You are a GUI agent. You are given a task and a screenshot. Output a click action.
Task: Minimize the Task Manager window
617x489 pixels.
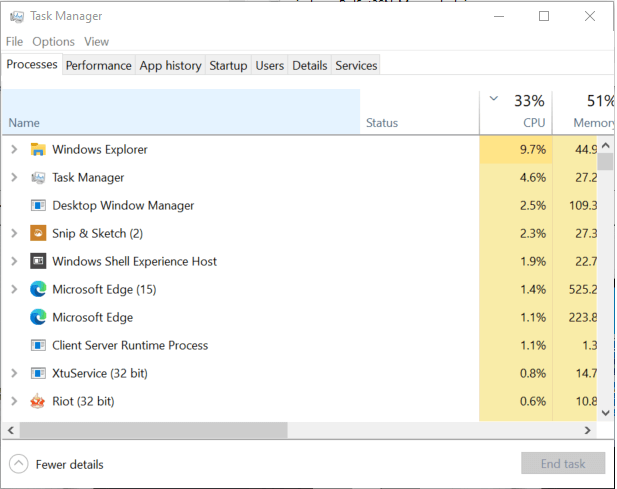(499, 17)
